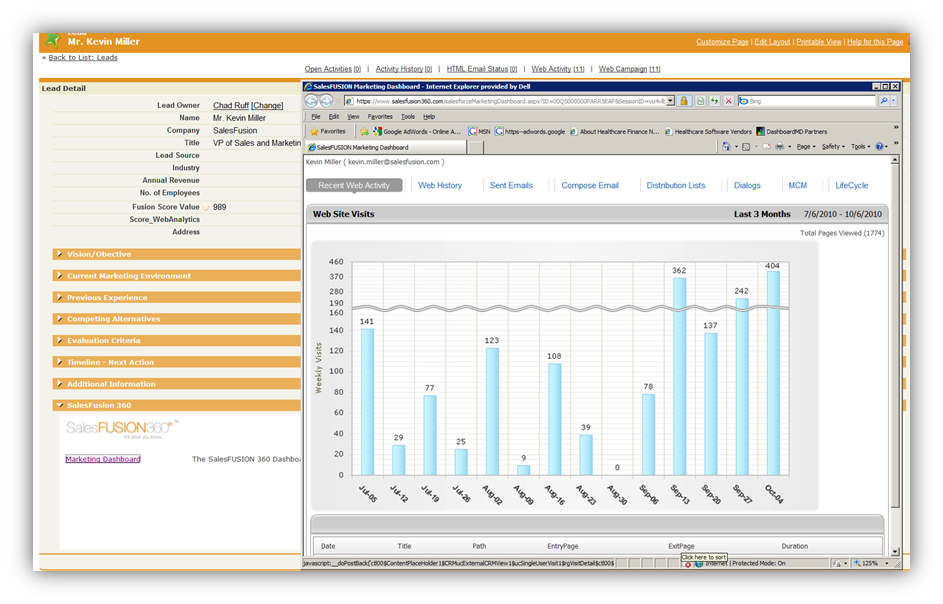Open DashboardMD Partners bookmark
Screen dimensions: 943x604
point(791,131)
